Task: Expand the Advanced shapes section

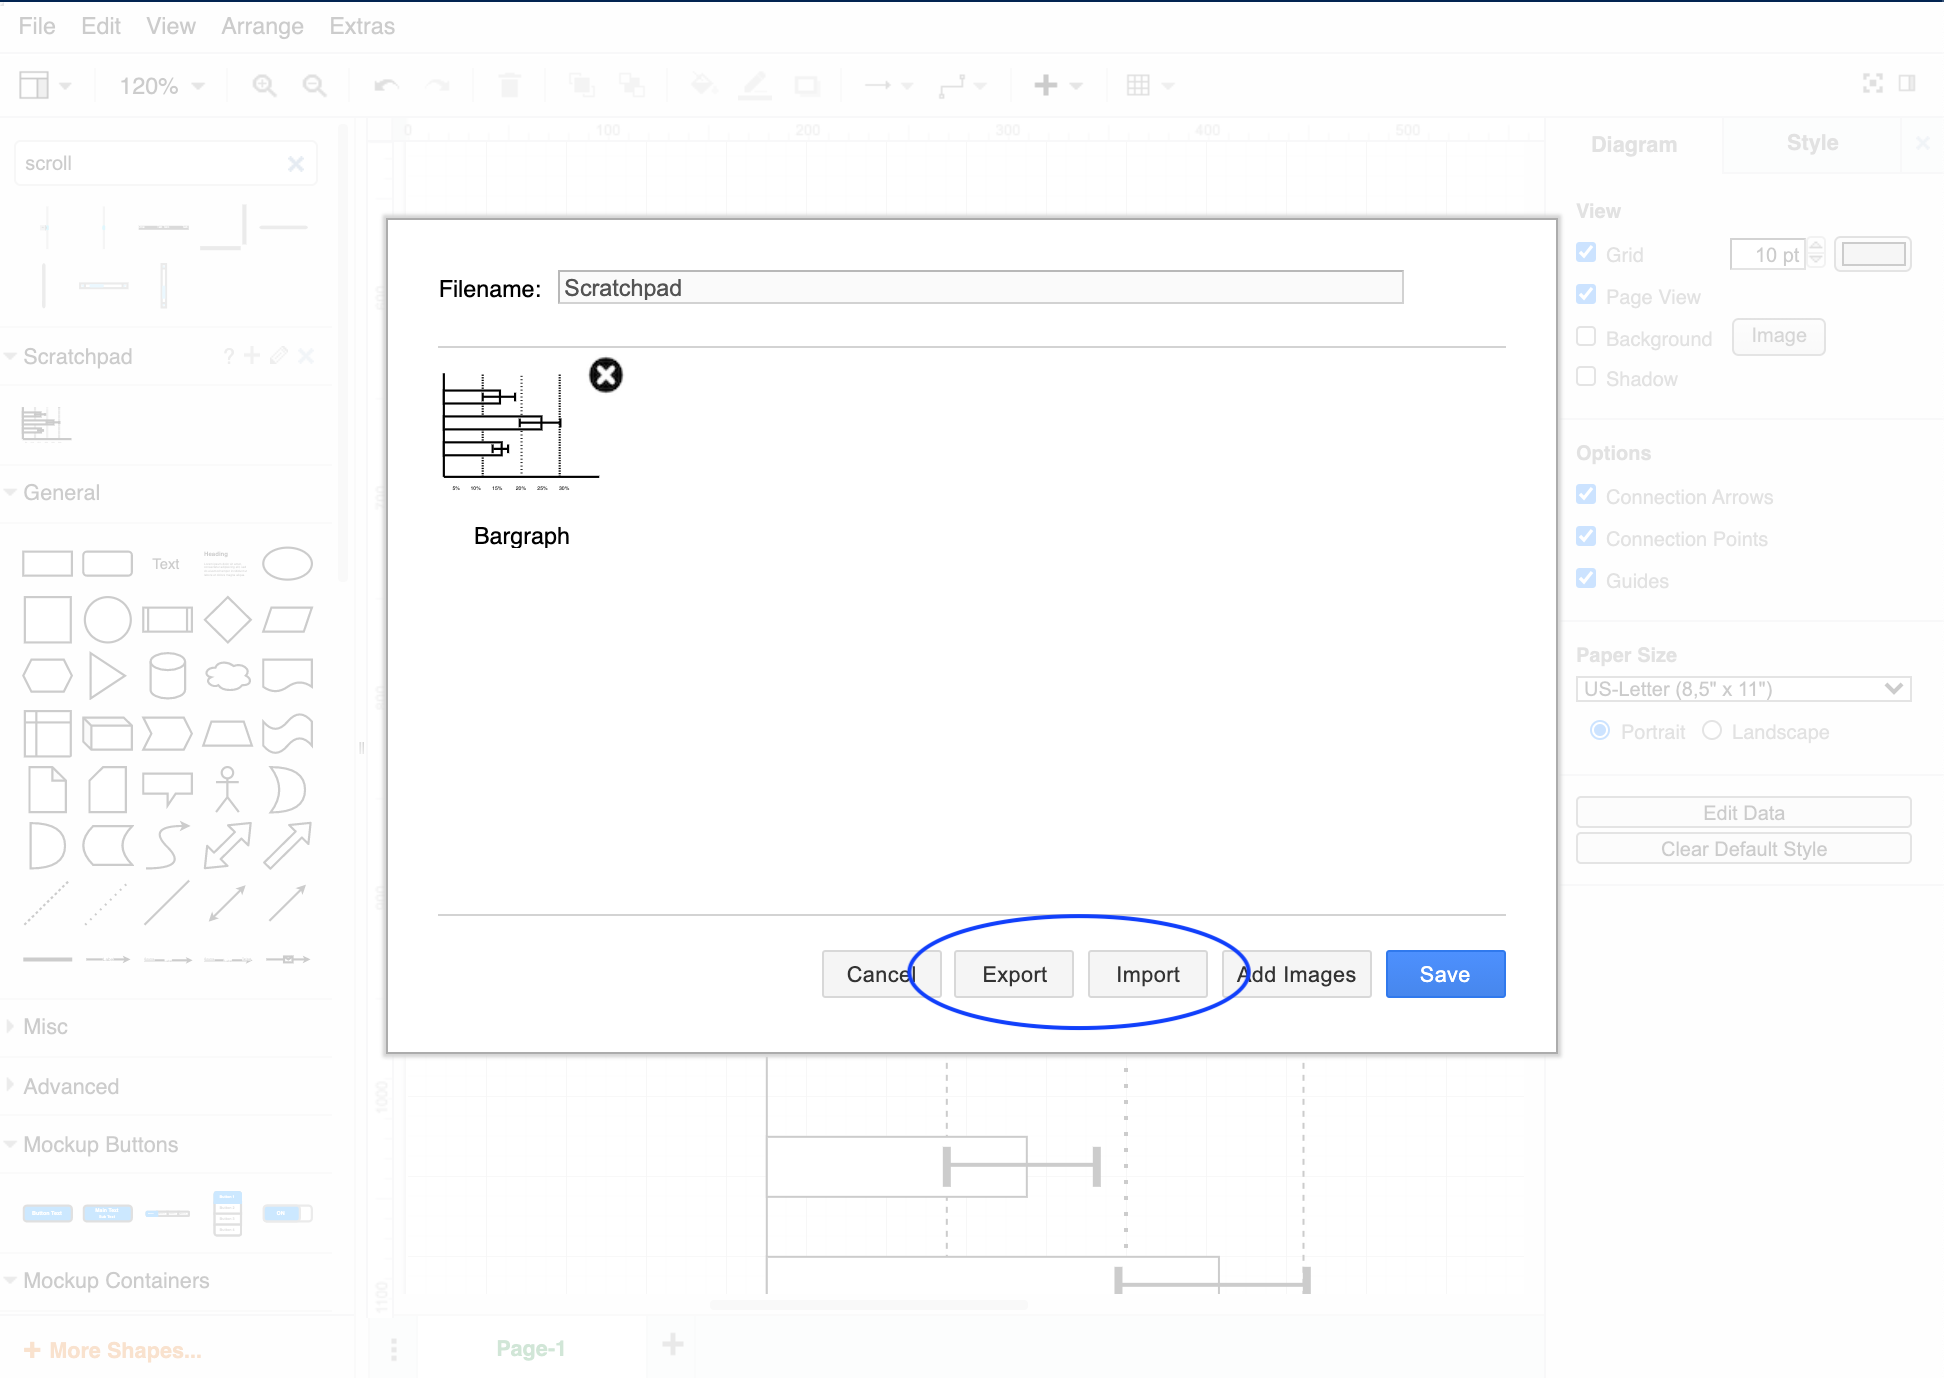Action: pos(70,1087)
